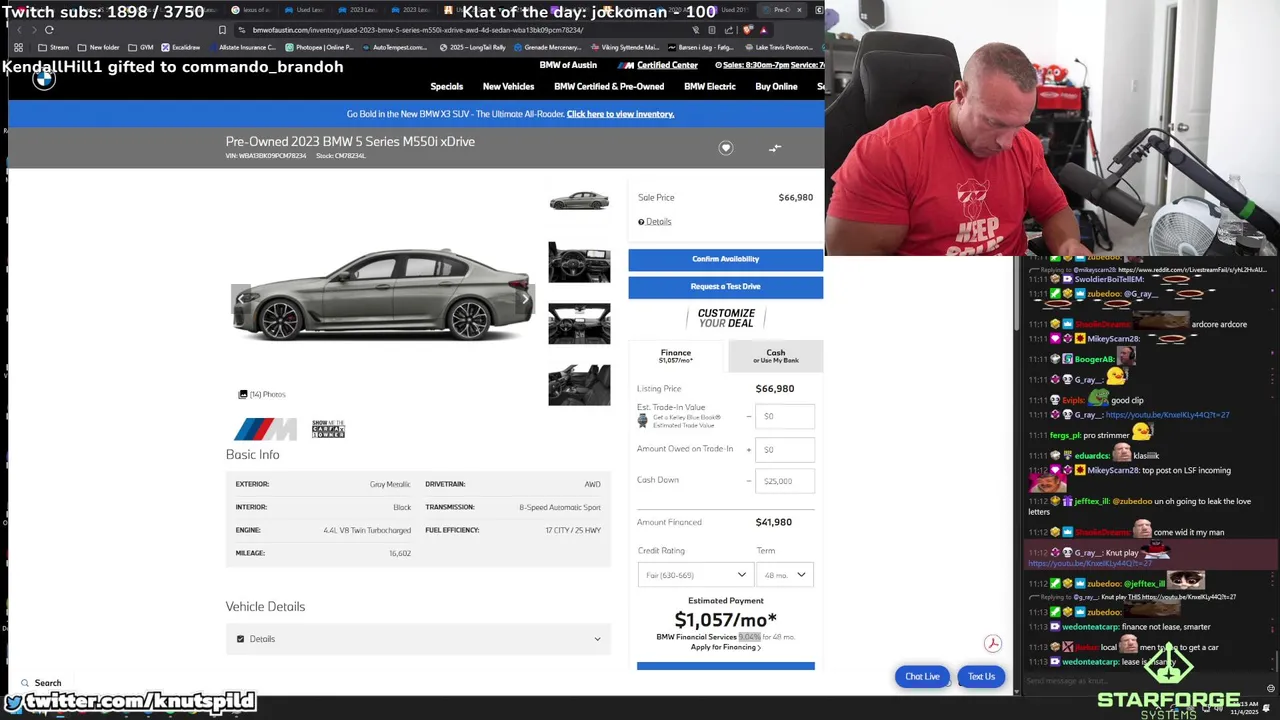
Task: Expand the Vehicle Details section
Action: click(418, 639)
